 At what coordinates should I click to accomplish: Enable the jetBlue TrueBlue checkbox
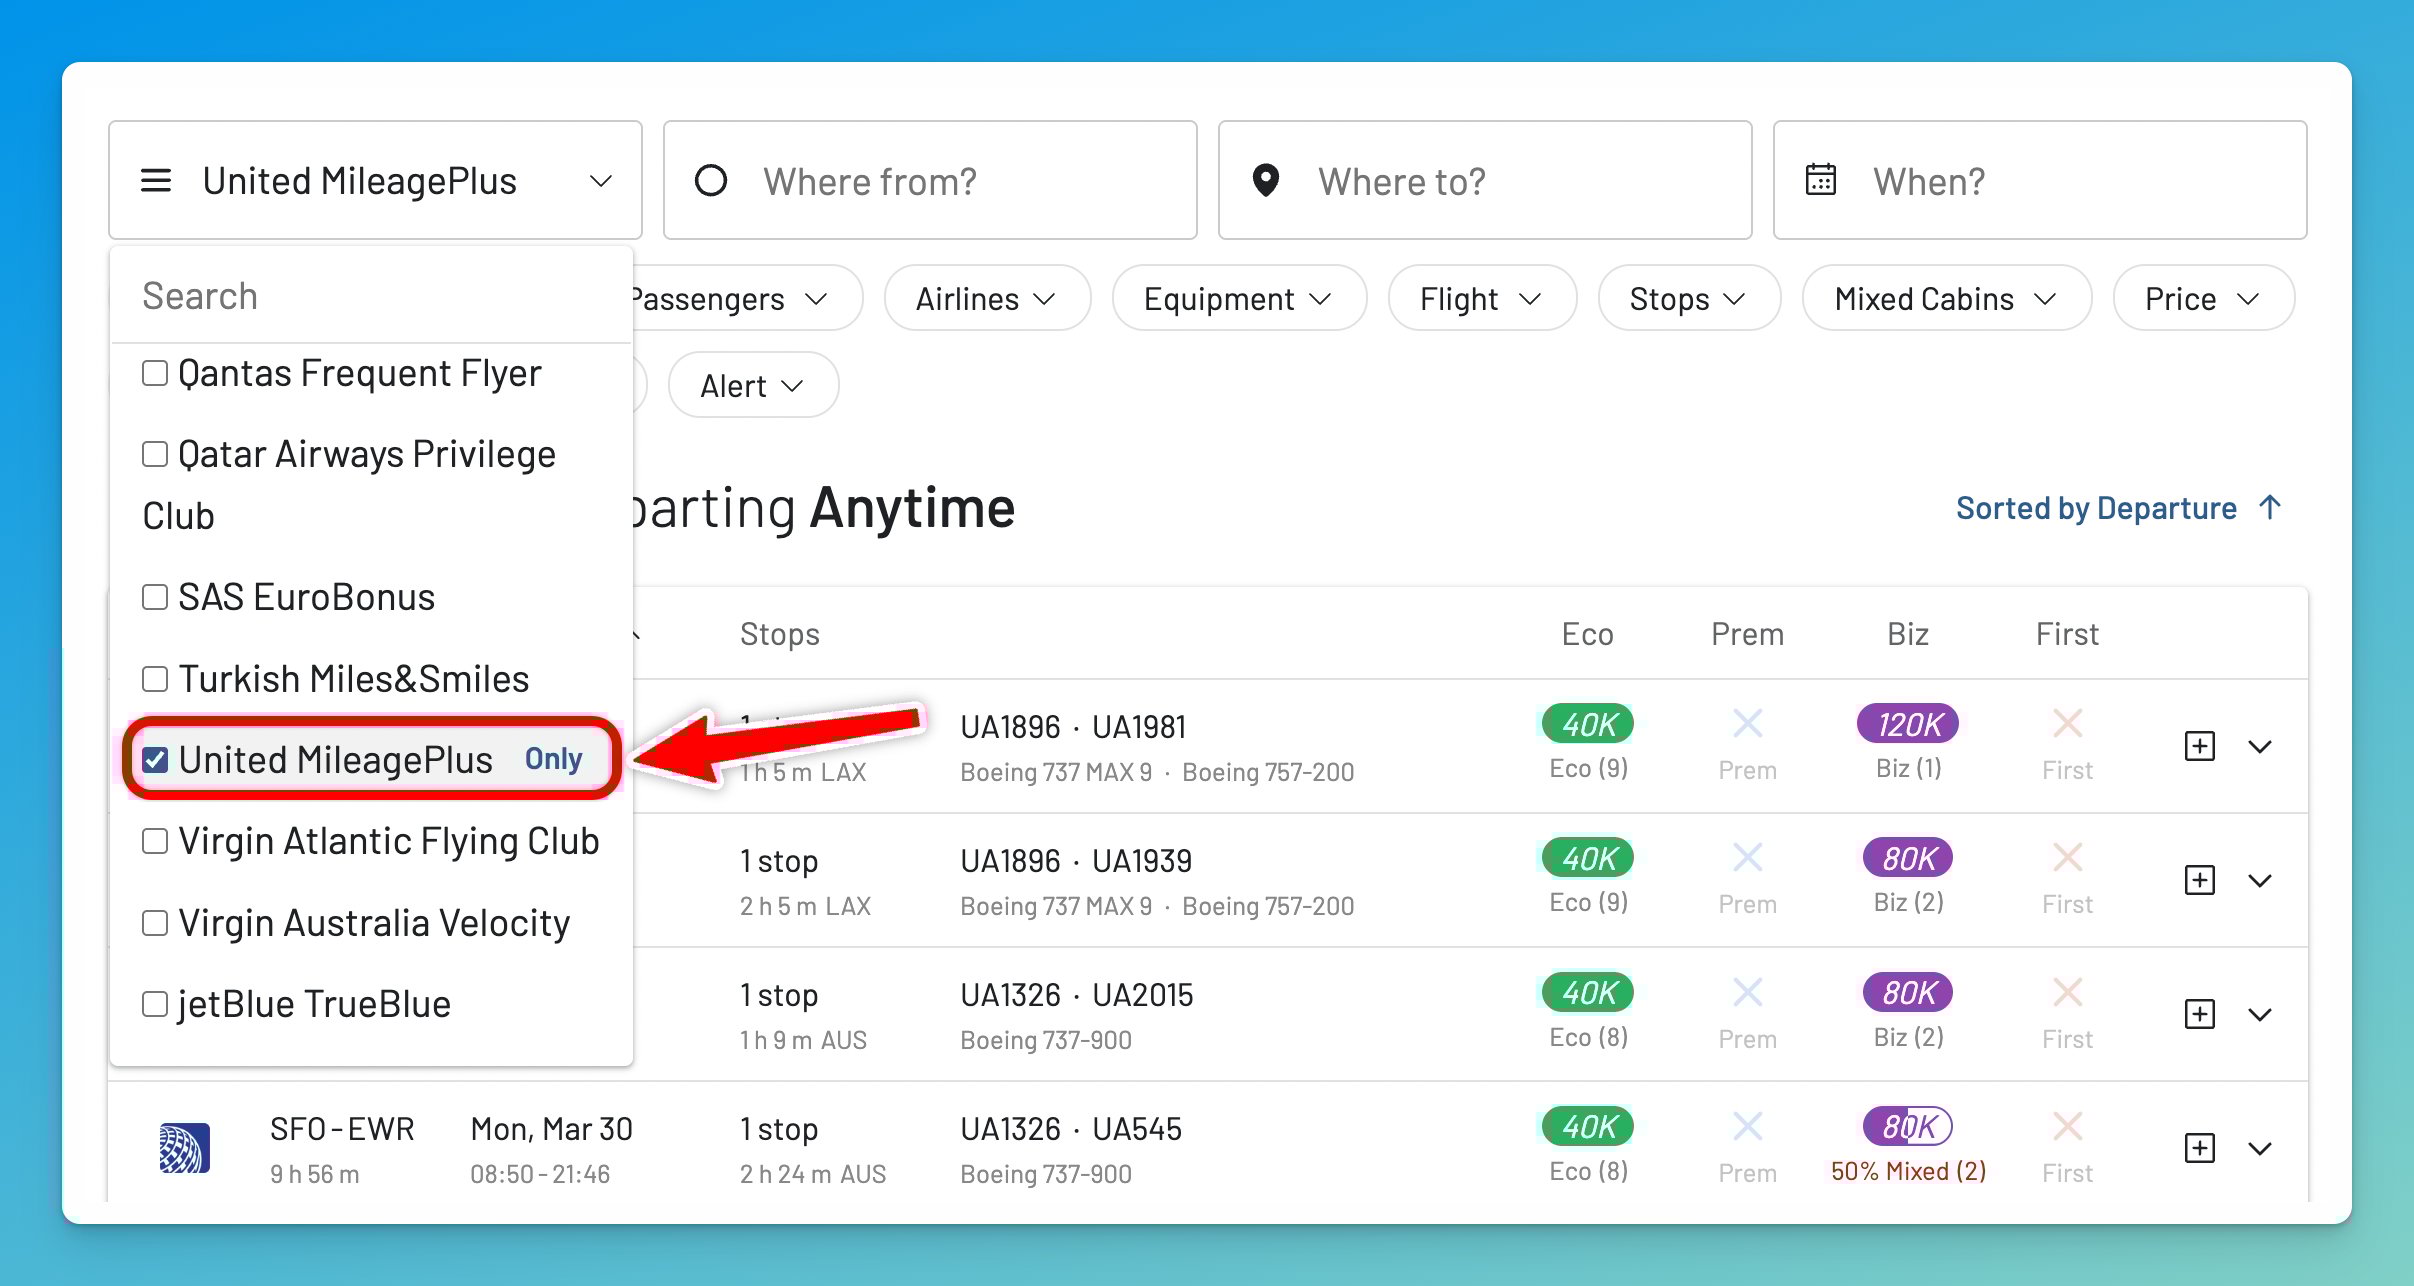(155, 1003)
